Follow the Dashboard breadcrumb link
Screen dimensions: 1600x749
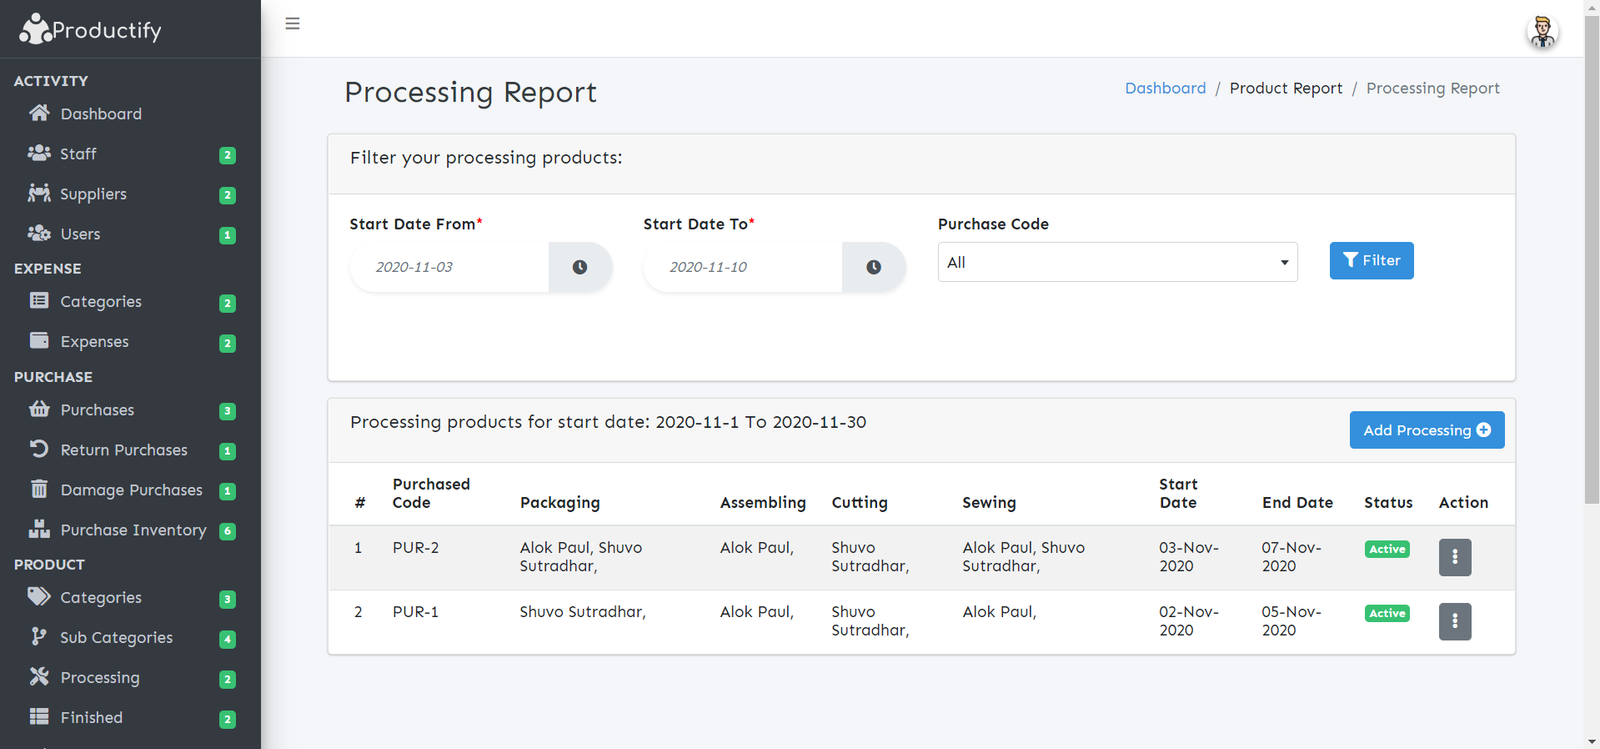pos(1165,88)
